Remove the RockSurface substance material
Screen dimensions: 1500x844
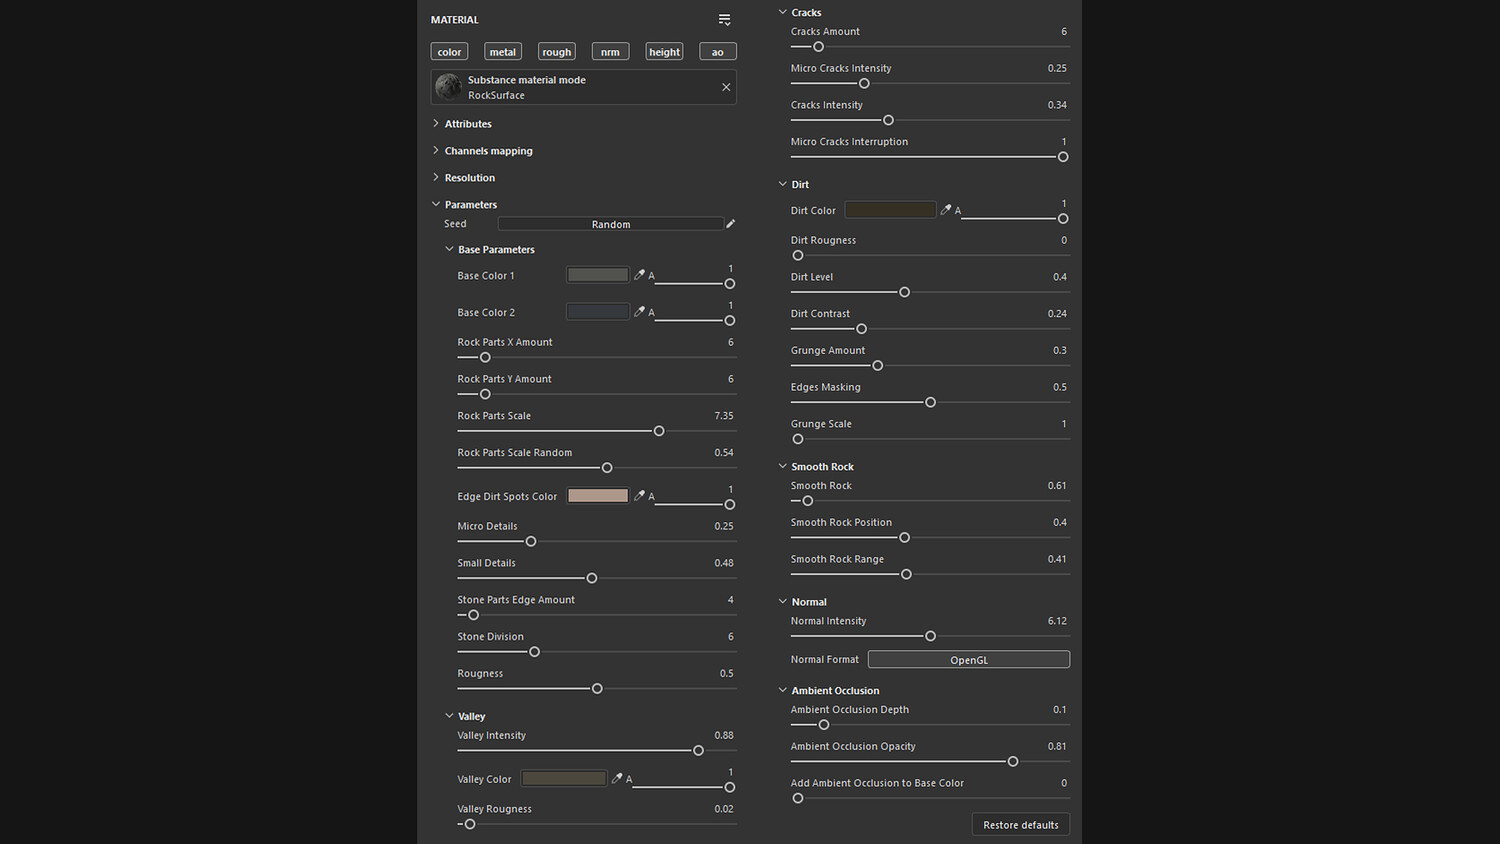(726, 87)
